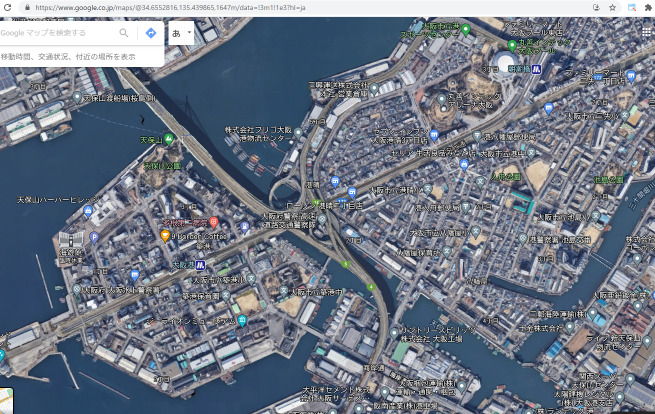Open the Google apps grid
655x414 pixels.
click(x=646, y=33)
